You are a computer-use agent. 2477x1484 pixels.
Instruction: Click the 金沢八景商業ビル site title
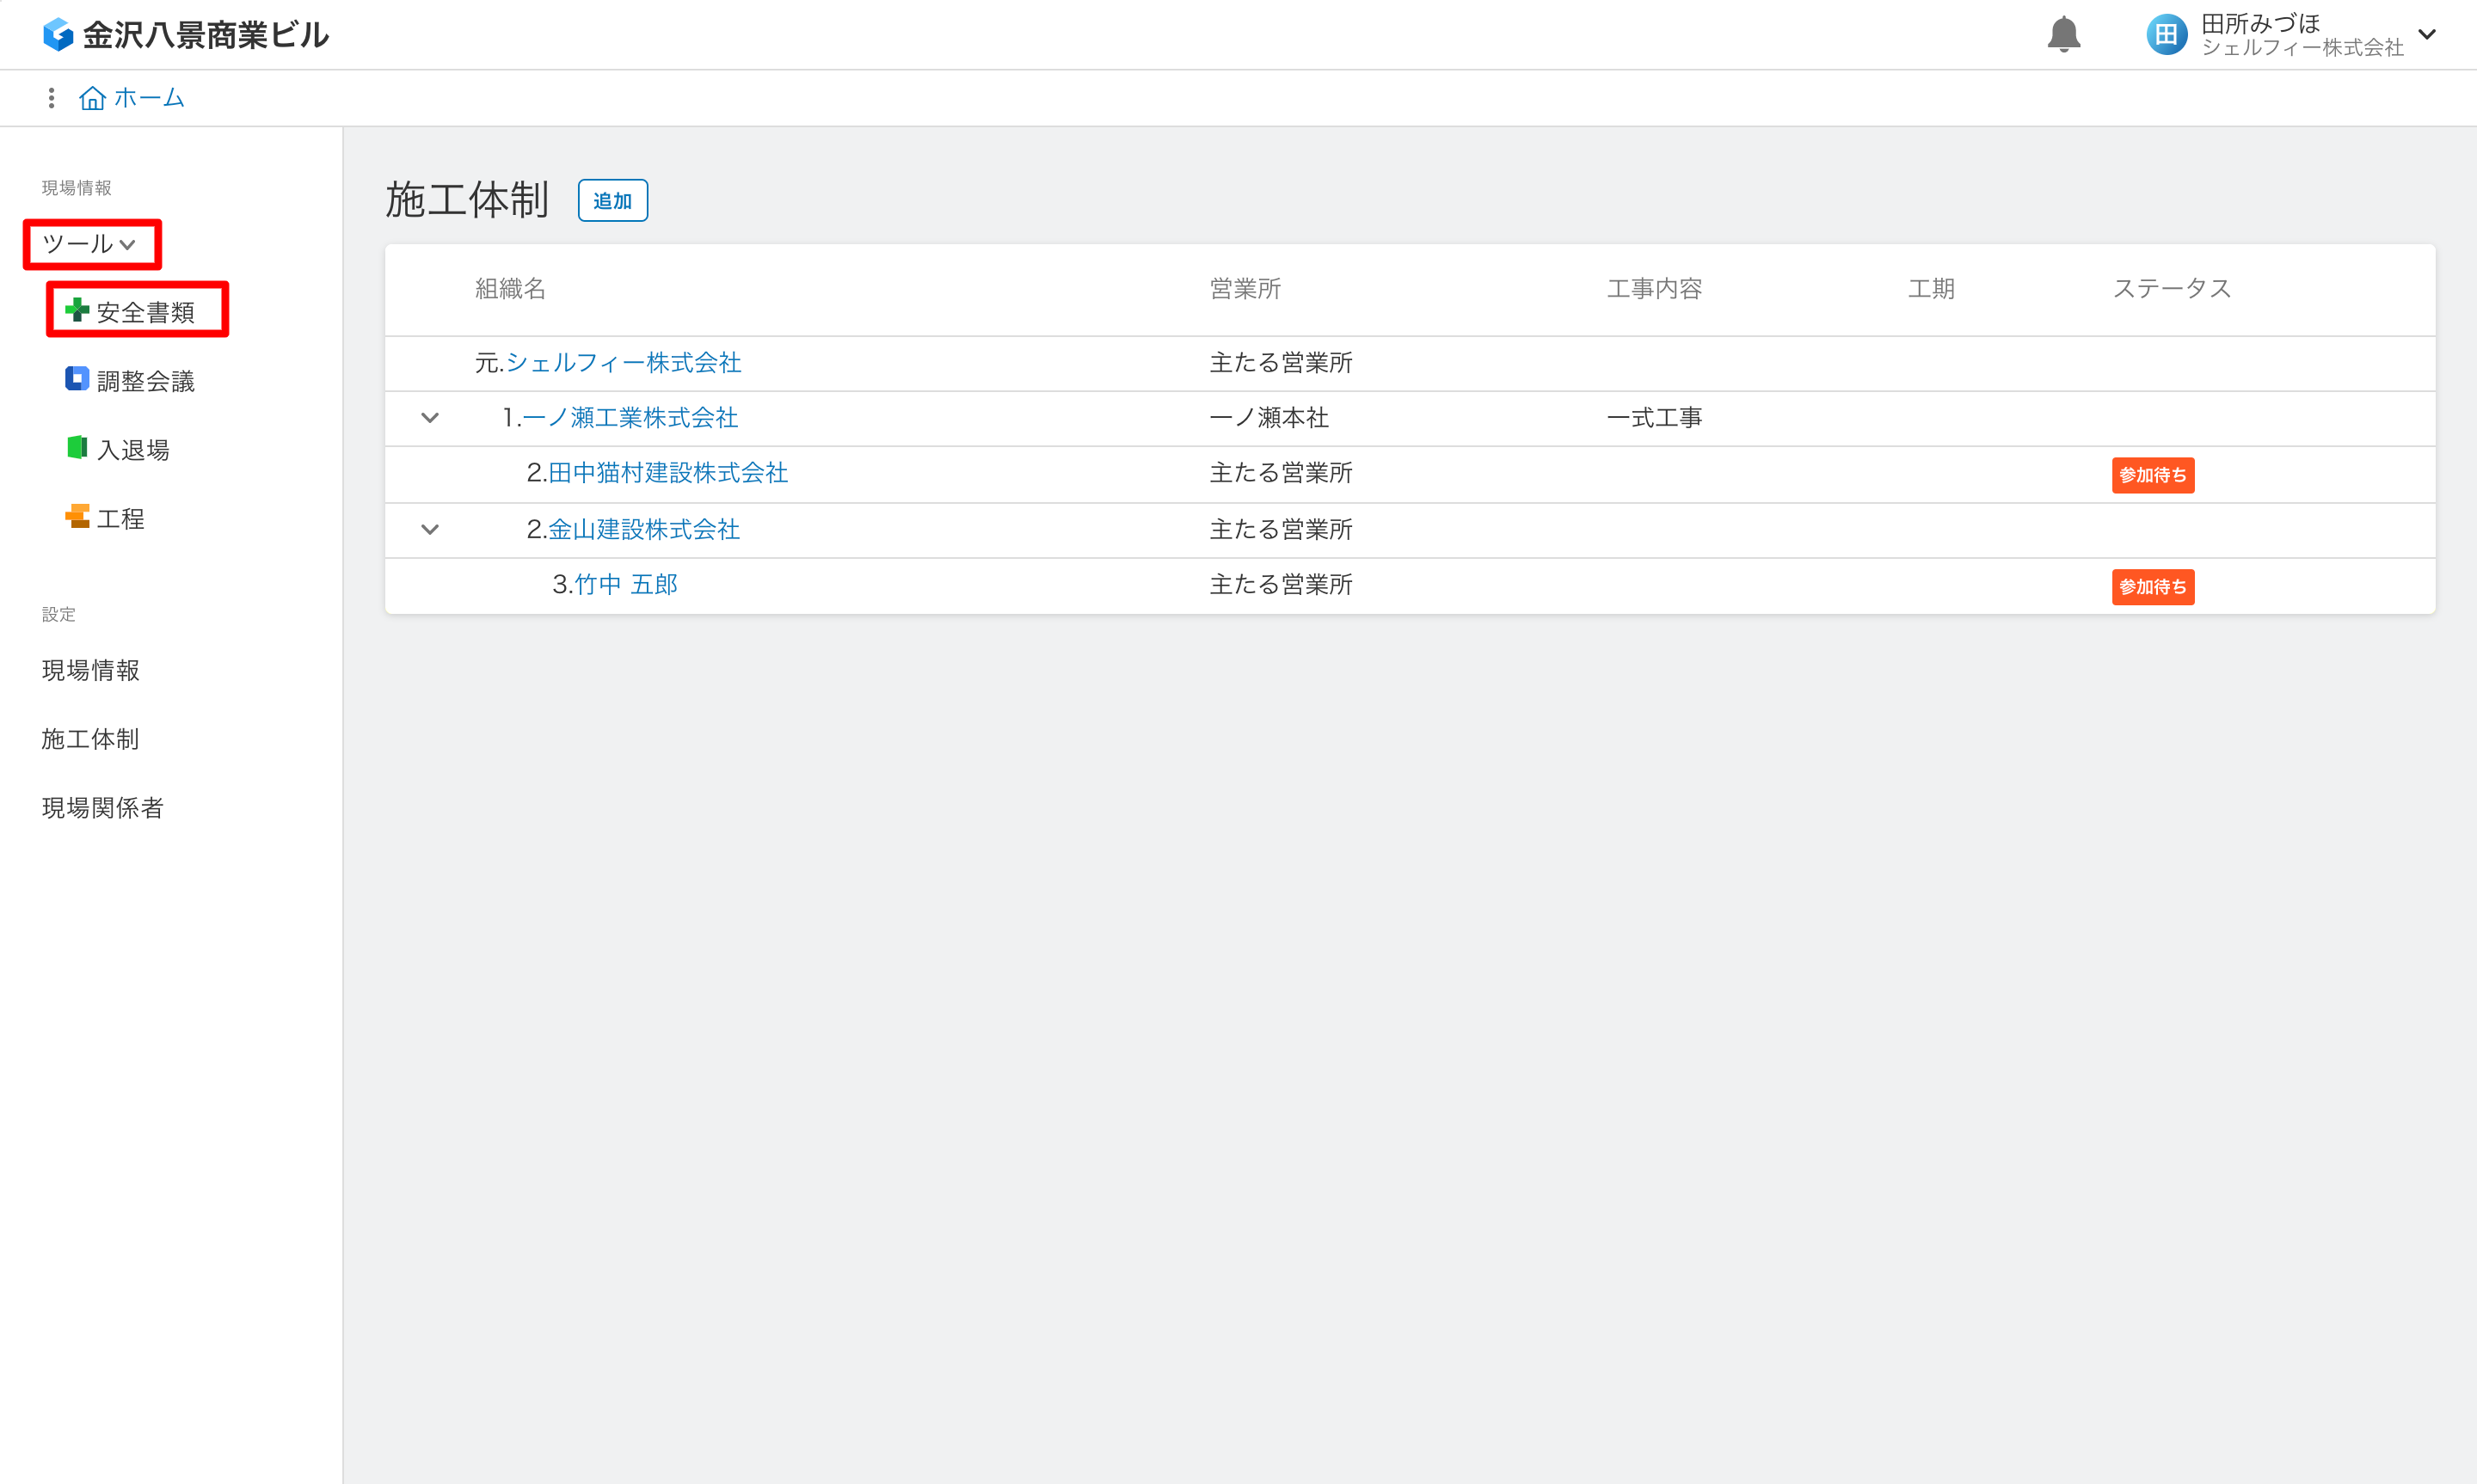coord(206,35)
